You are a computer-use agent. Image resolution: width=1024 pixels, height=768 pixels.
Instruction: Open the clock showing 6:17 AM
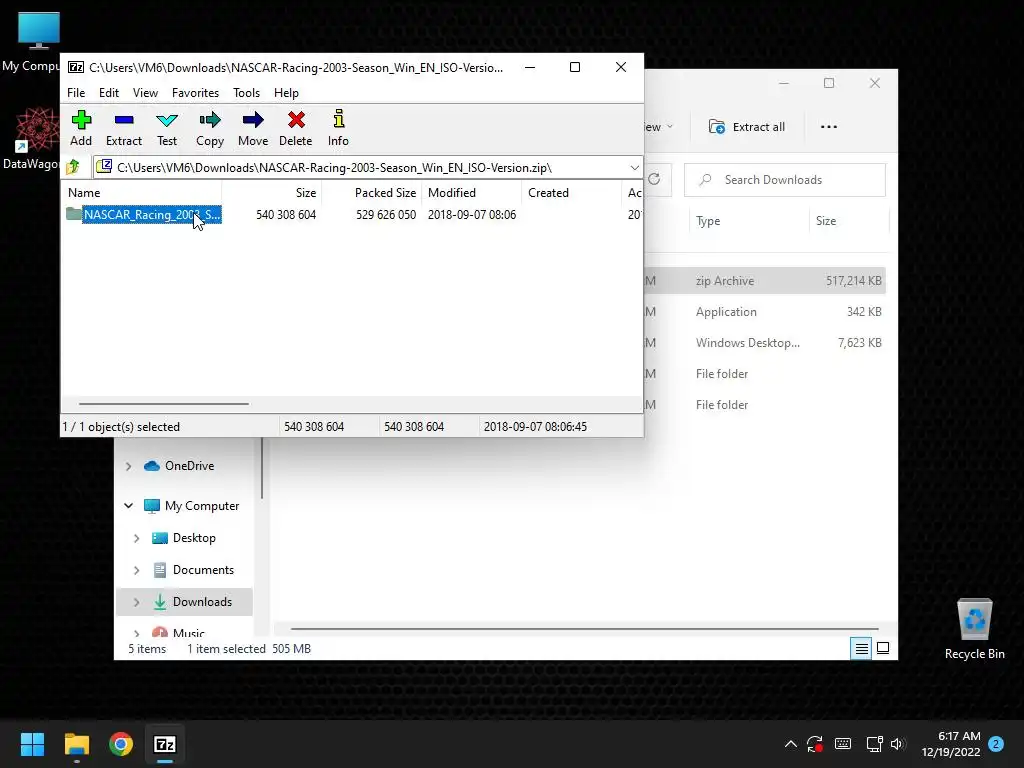951,744
